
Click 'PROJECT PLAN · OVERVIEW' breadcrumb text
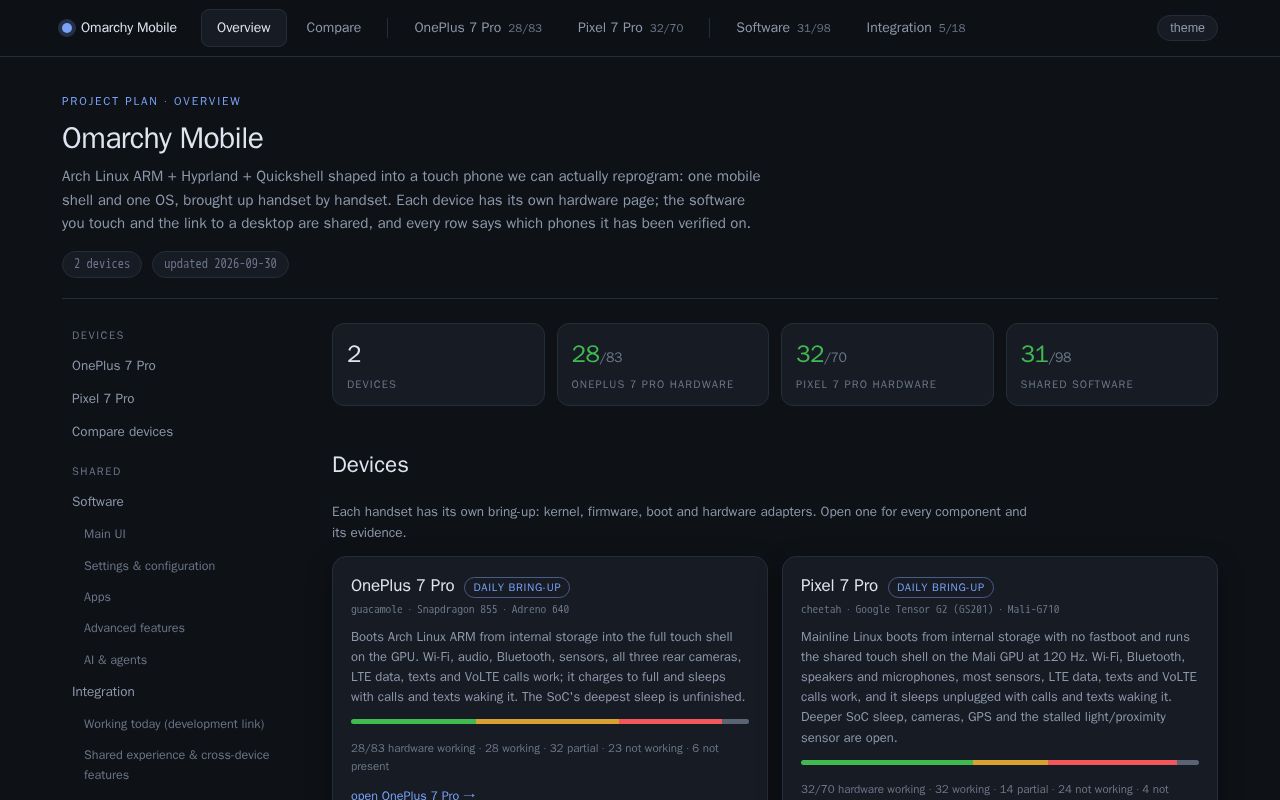(151, 101)
